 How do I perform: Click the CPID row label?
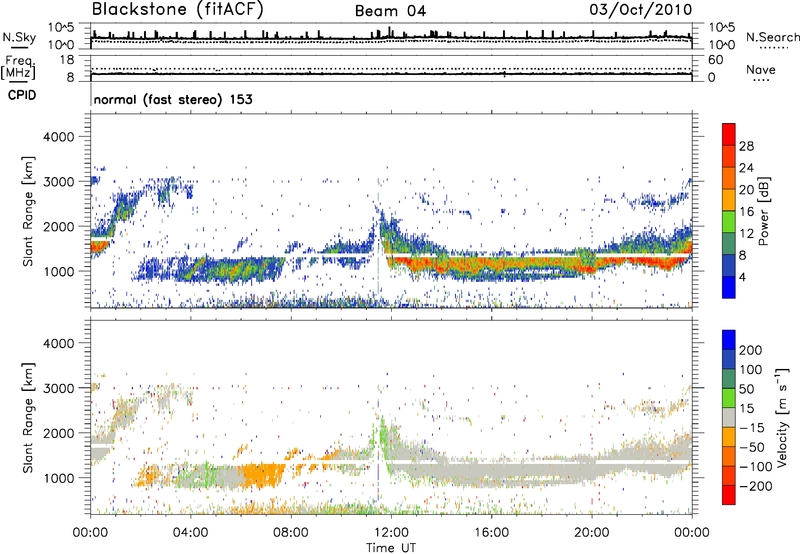(x=22, y=95)
